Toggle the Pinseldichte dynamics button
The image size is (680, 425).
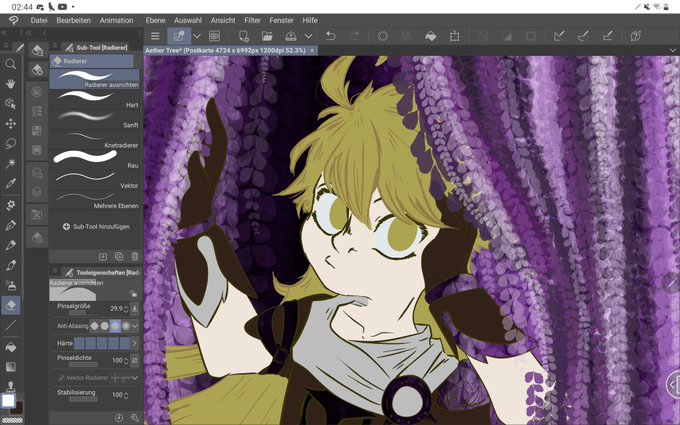[135, 360]
